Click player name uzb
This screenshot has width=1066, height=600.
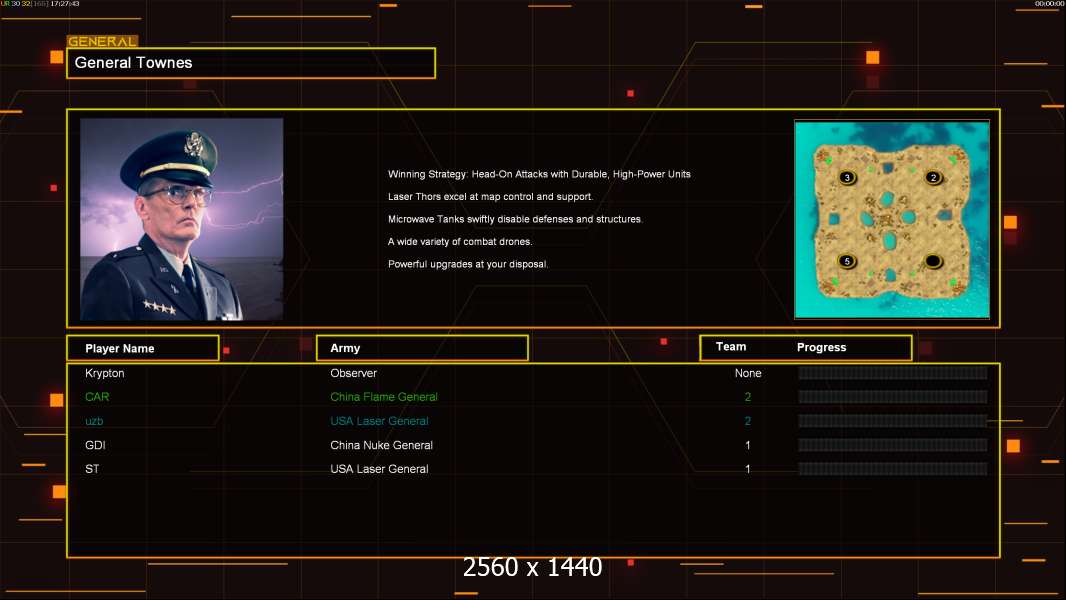94,421
